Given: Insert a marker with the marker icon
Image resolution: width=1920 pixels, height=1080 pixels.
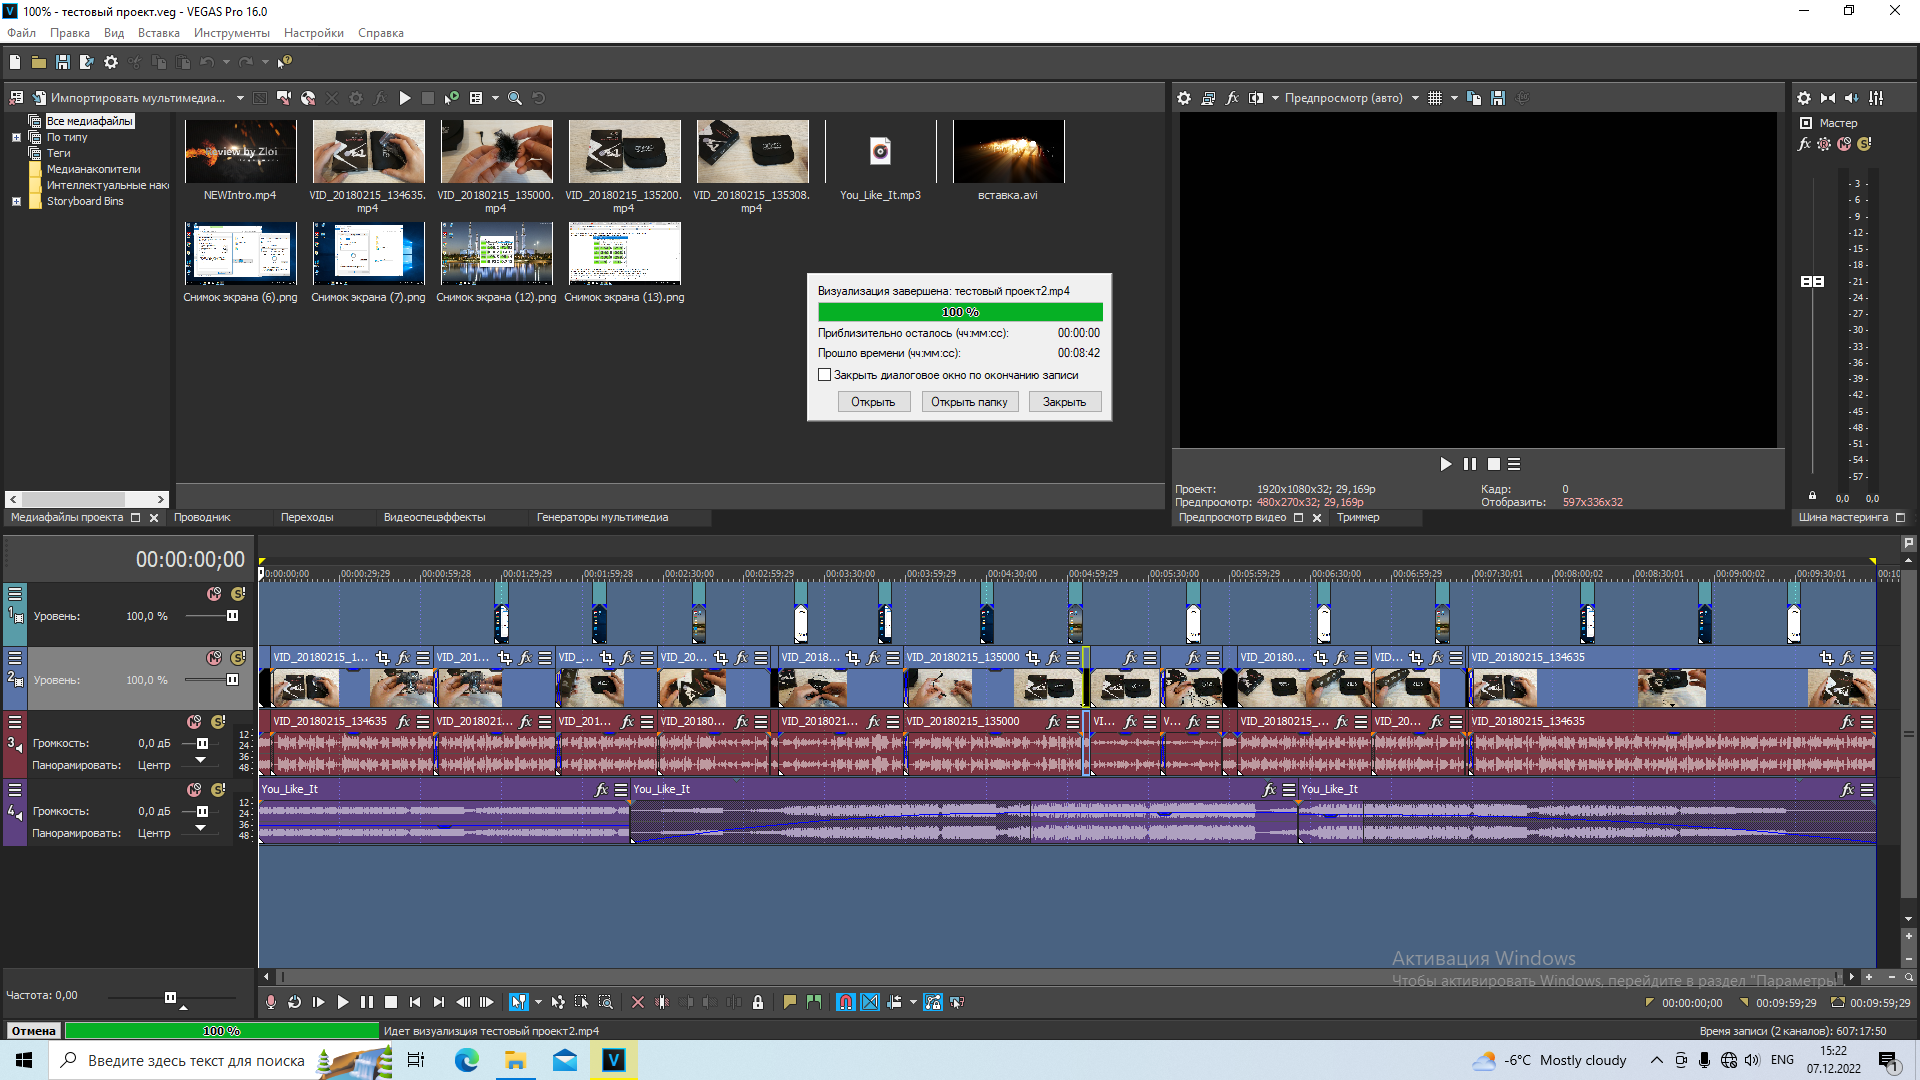Looking at the screenshot, I should [790, 1002].
